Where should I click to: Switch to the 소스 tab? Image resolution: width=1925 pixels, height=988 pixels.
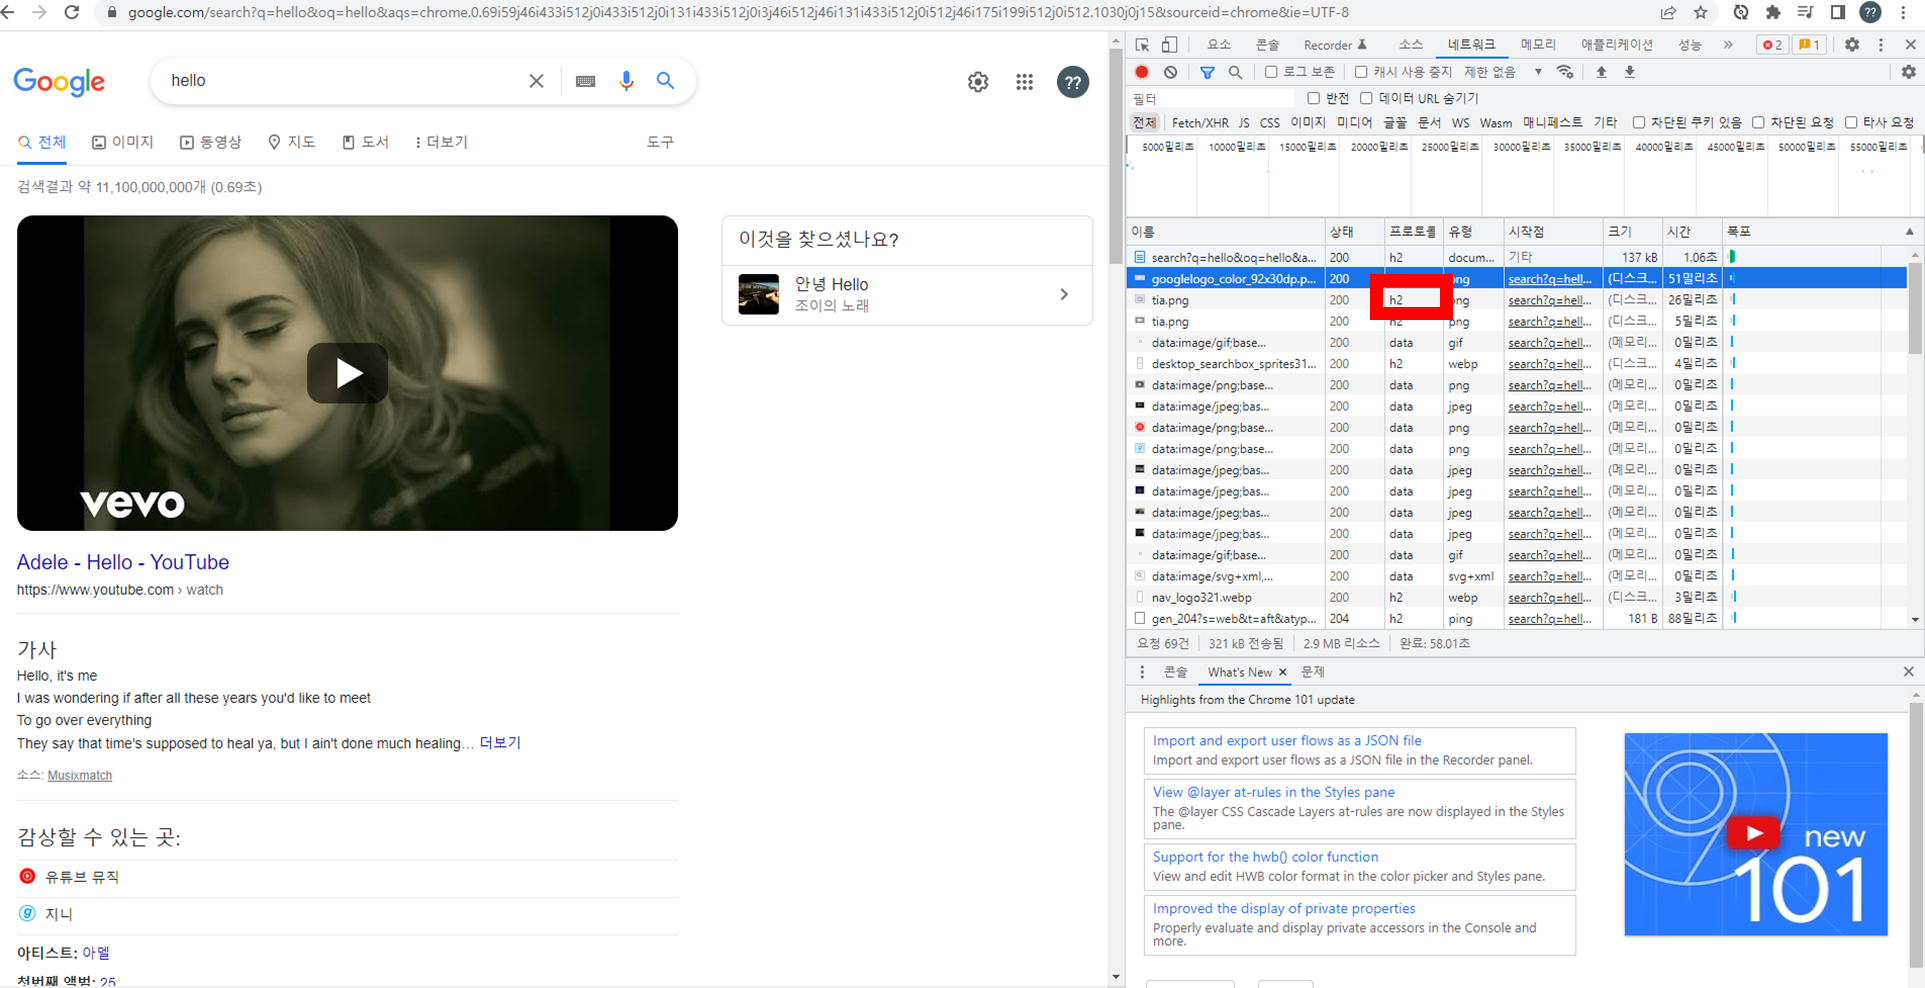coord(1410,45)
